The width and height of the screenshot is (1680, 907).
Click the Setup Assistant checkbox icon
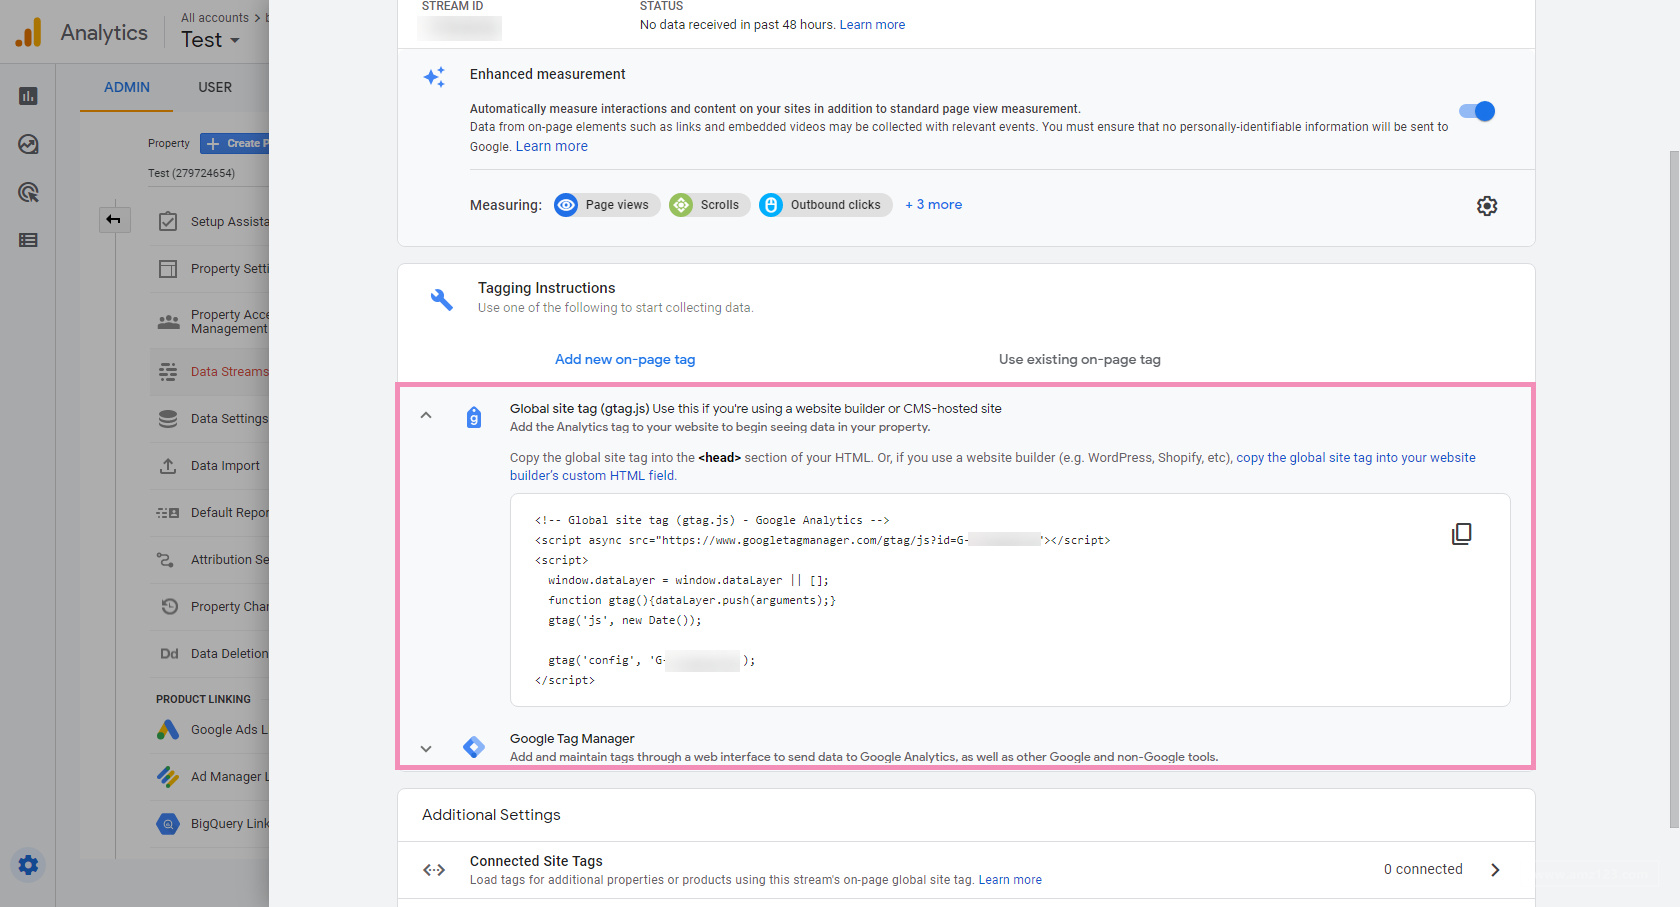[x=168, y=221]
